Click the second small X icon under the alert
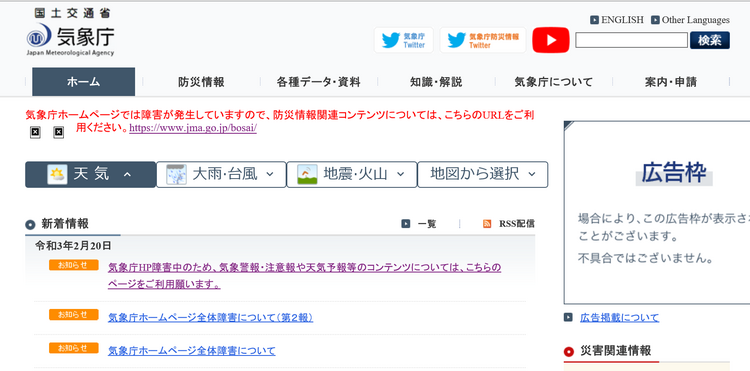This screenshot has height=371, width=750. [x=58, y=132]
